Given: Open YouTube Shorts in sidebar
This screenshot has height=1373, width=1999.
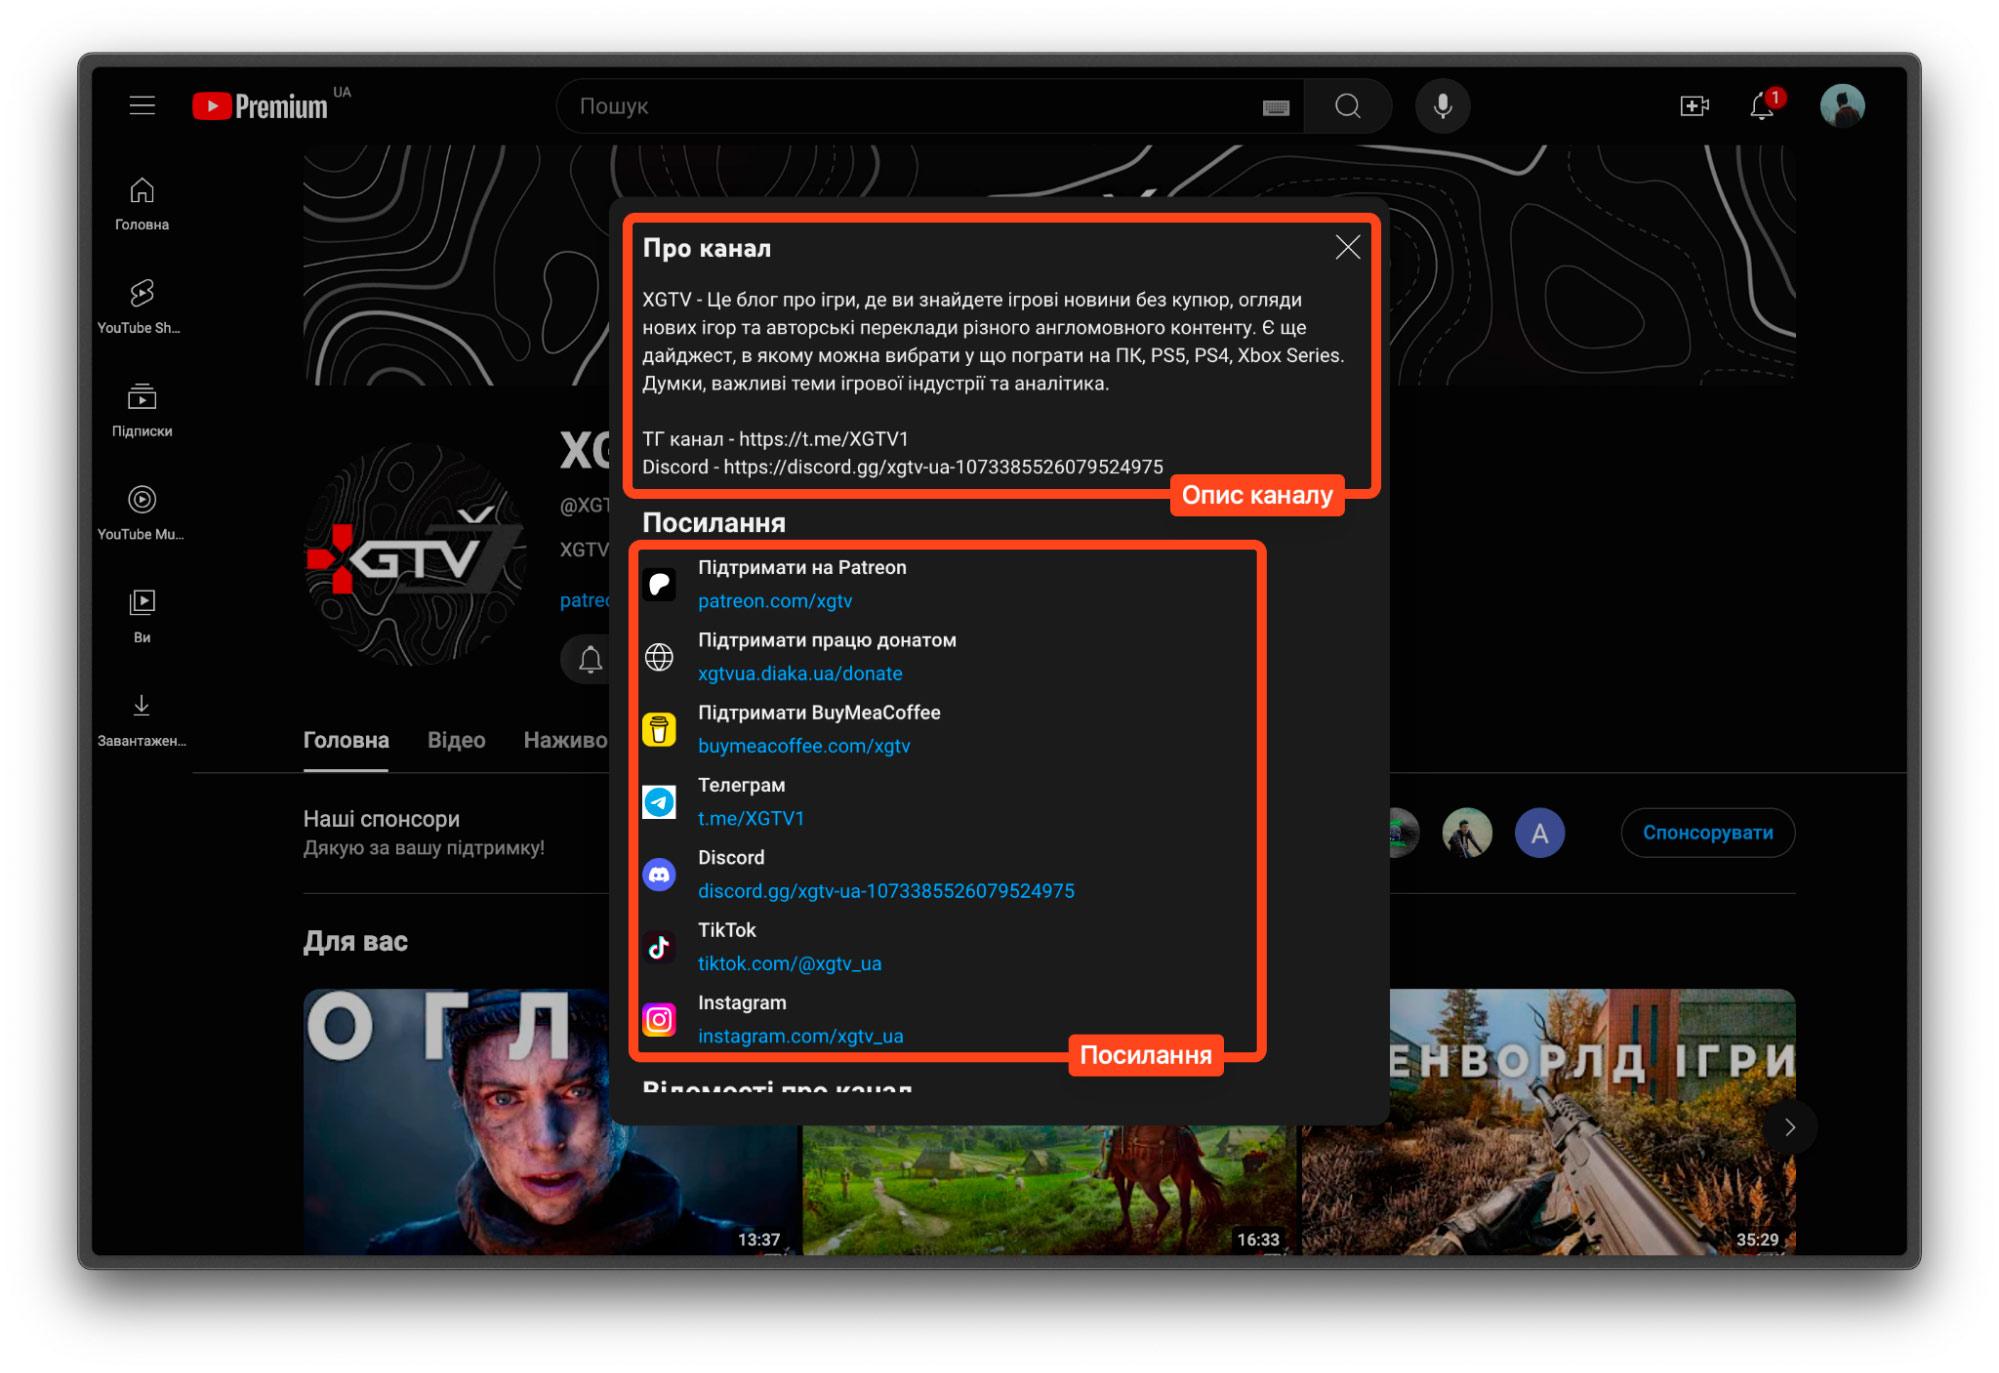Looking at the screenshot, I should click(141, 307).
